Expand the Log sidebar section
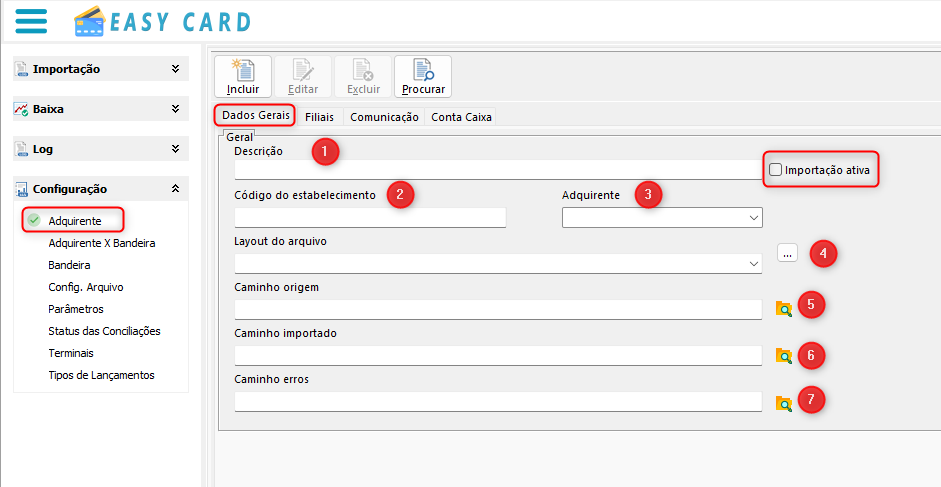 (x=175, y=149)
